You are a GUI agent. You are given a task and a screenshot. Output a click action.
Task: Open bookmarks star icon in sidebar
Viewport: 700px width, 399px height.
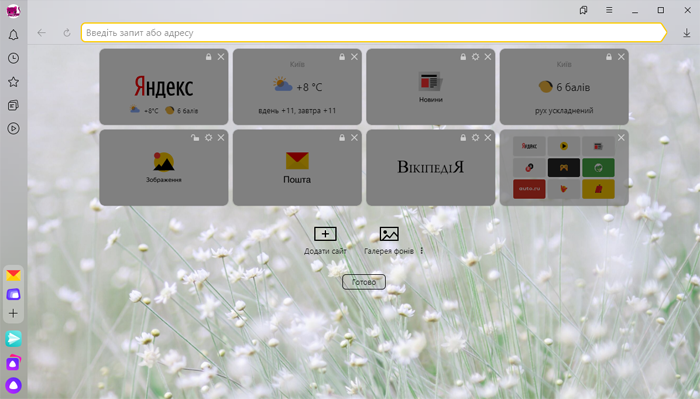(x=13, y=82)
